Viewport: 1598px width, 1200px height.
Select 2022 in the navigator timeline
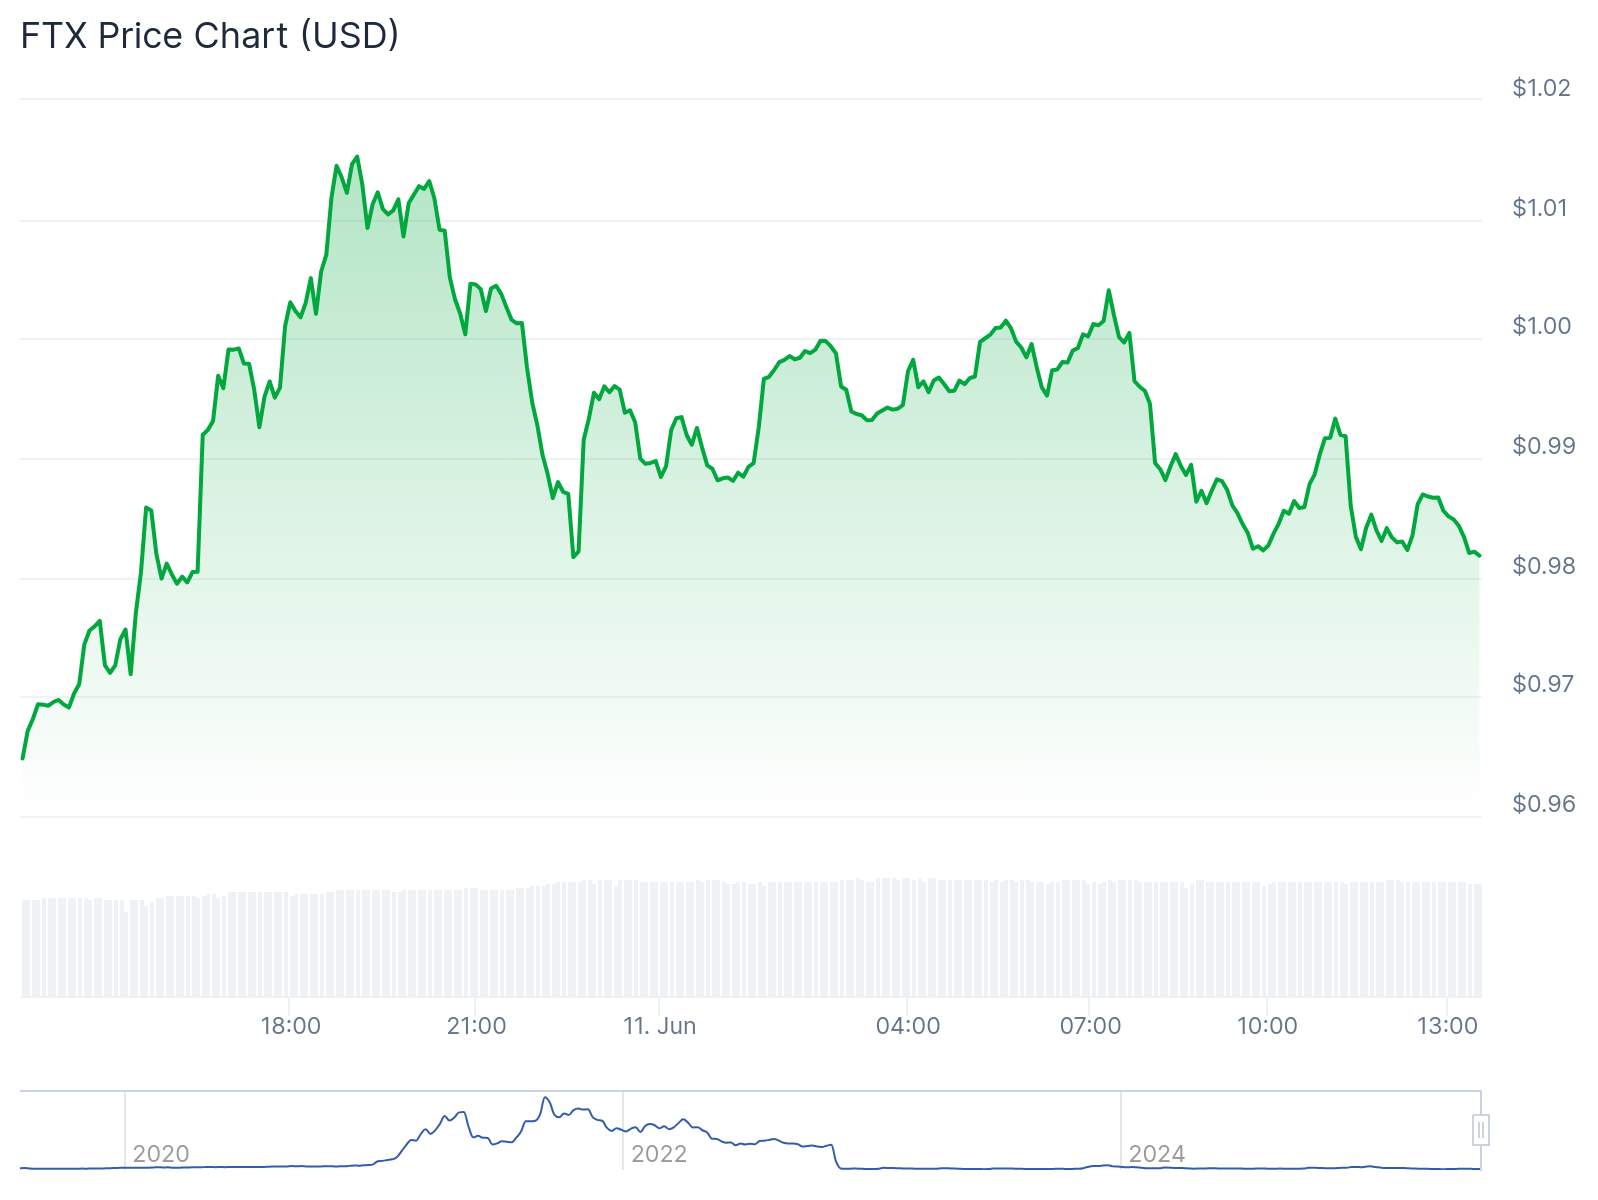pos(659,1154)
